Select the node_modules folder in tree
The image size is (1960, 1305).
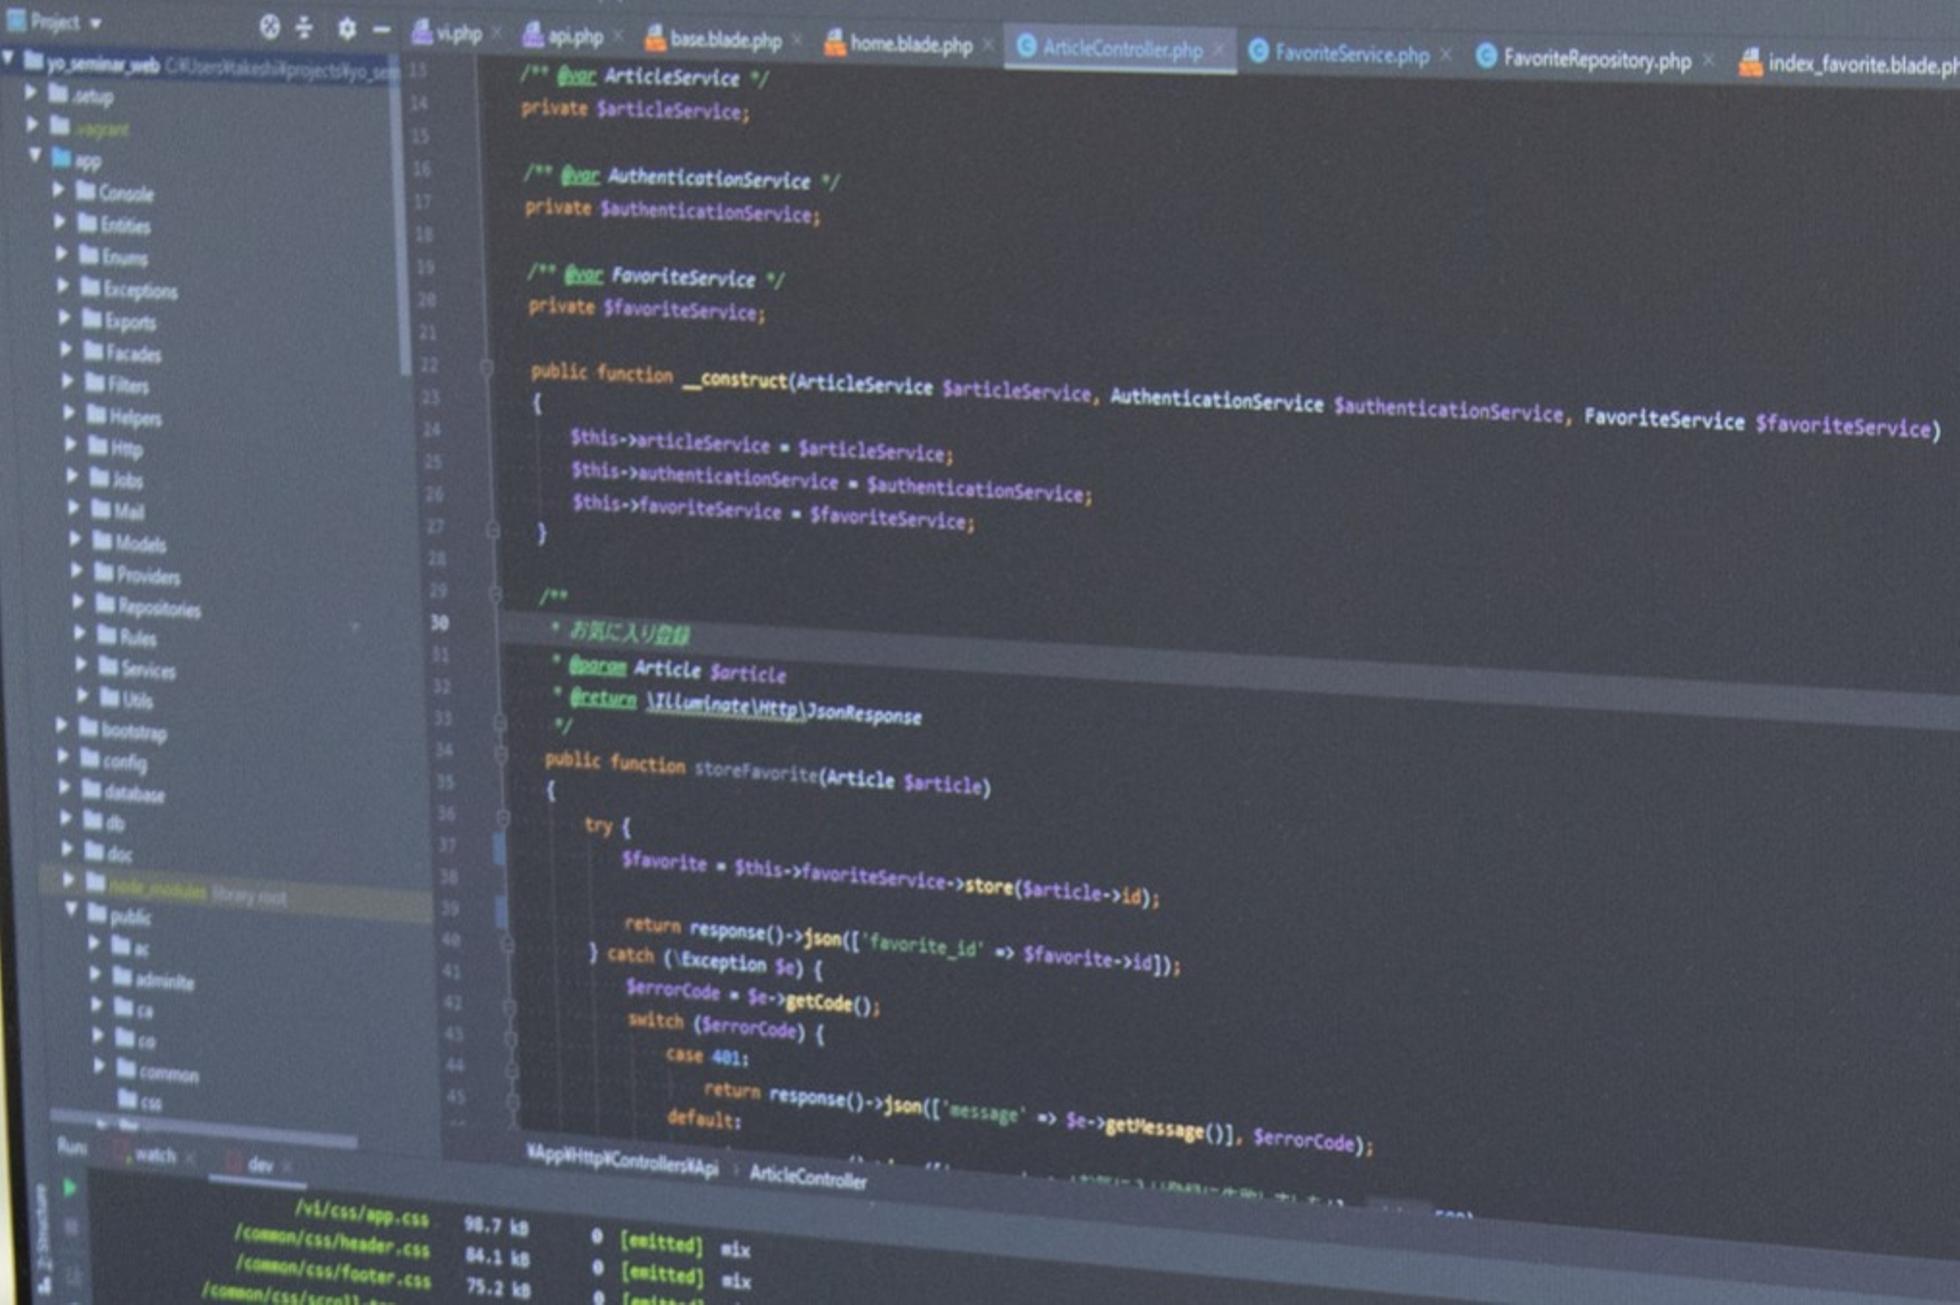tap(158, 888)
